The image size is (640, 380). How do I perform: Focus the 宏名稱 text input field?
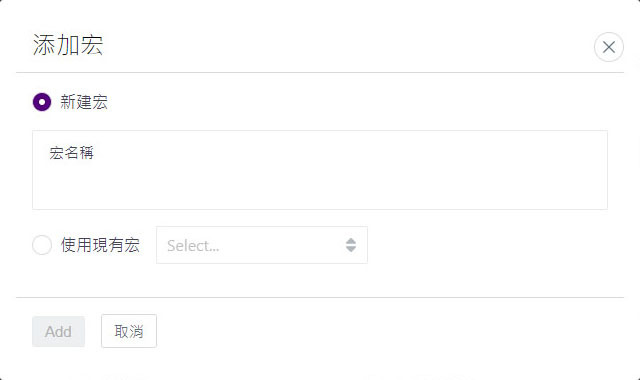[320, 170]
